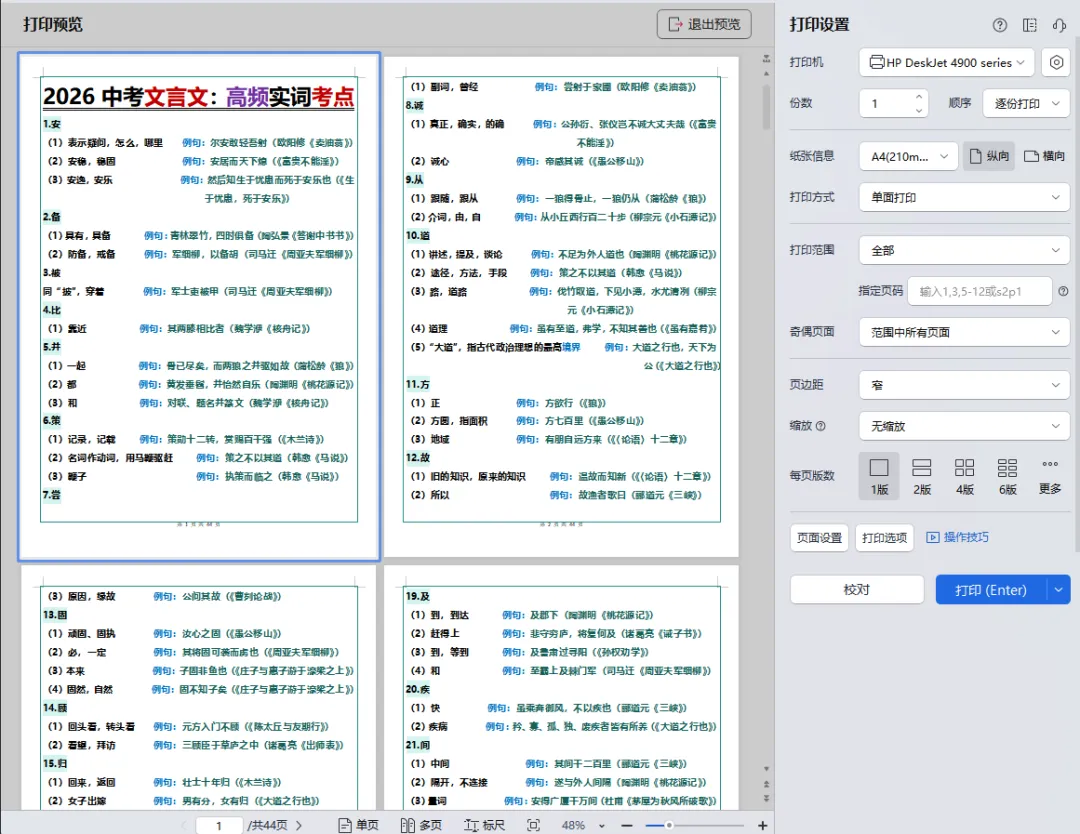Click the 打印预览 title text
Viewport: 1080px width, 834px height.
[53, 25]
